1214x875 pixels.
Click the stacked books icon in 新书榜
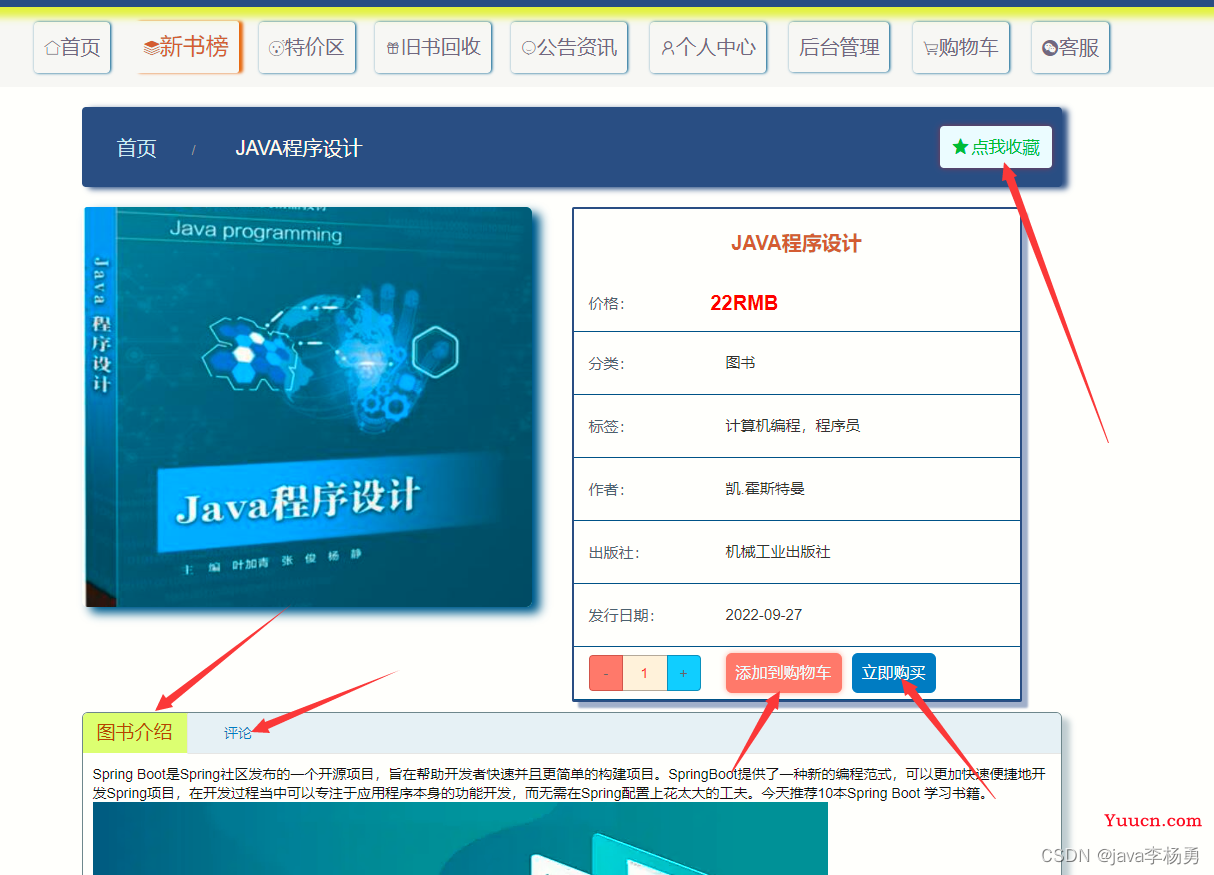pyautogui.click(x=151, y=48)
